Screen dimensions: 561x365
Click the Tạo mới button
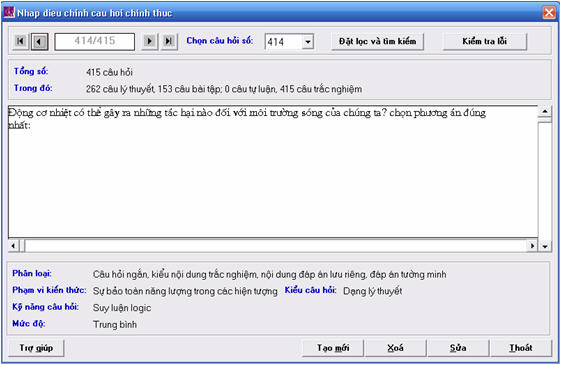pyautogui.click(x=333, y=348)
